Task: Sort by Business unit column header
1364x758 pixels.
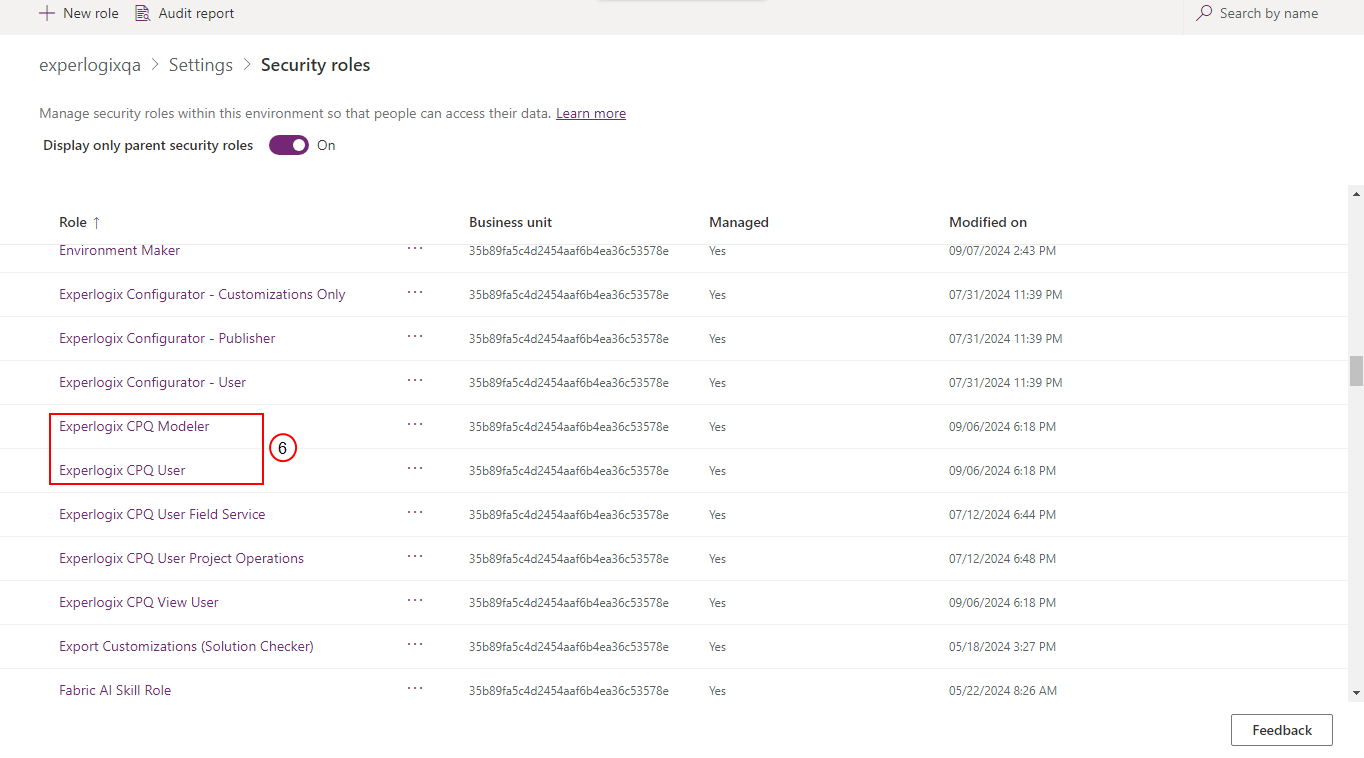Action: (x=510, y=222)
